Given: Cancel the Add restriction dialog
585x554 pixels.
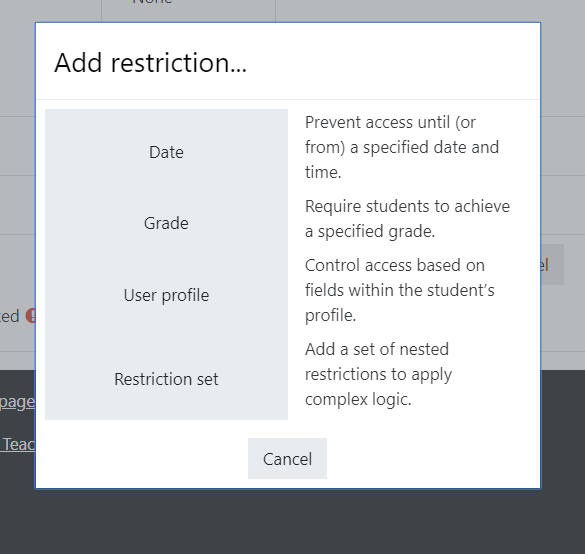Looking at the screenshot, I should [x=287, y=458].
